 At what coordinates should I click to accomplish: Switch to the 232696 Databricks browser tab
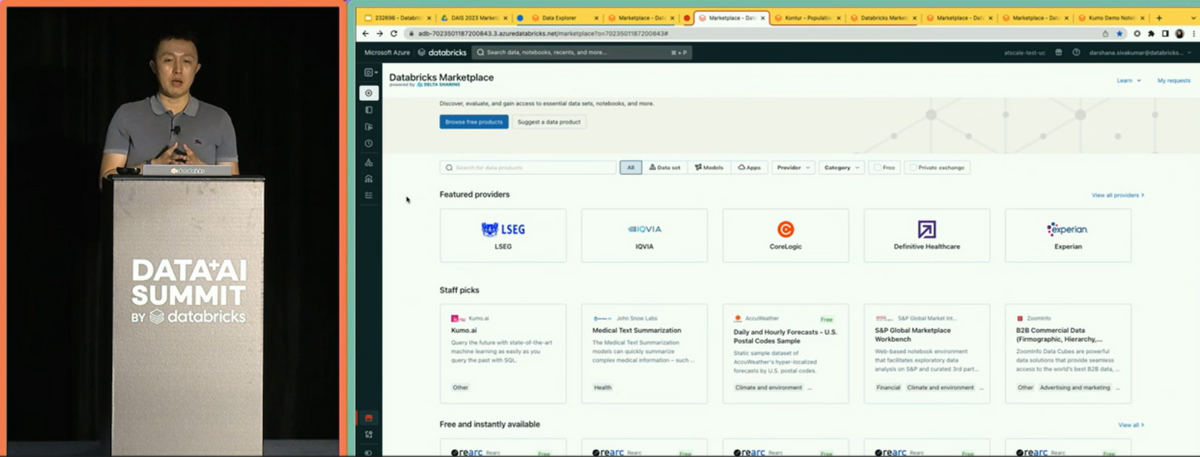(398, 18)
